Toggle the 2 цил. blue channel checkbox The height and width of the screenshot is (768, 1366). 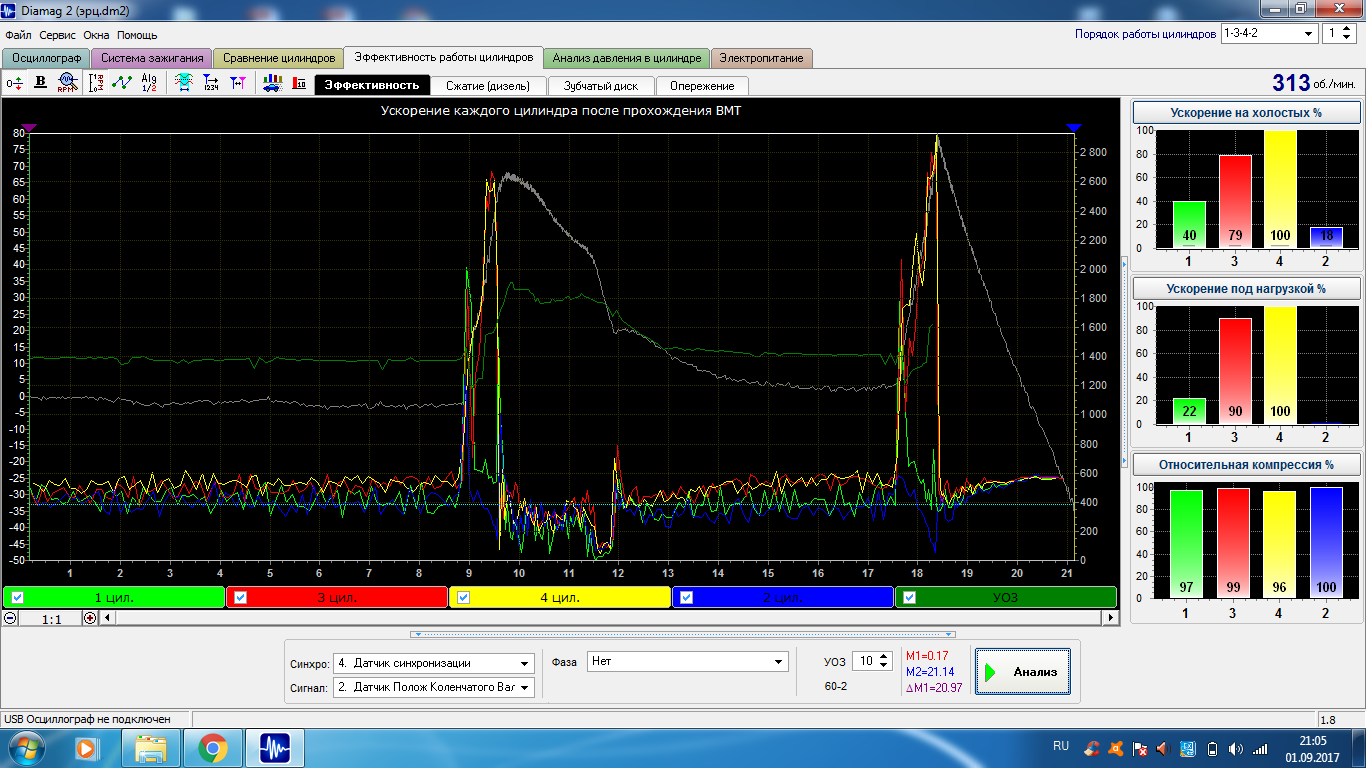[686, 598]
